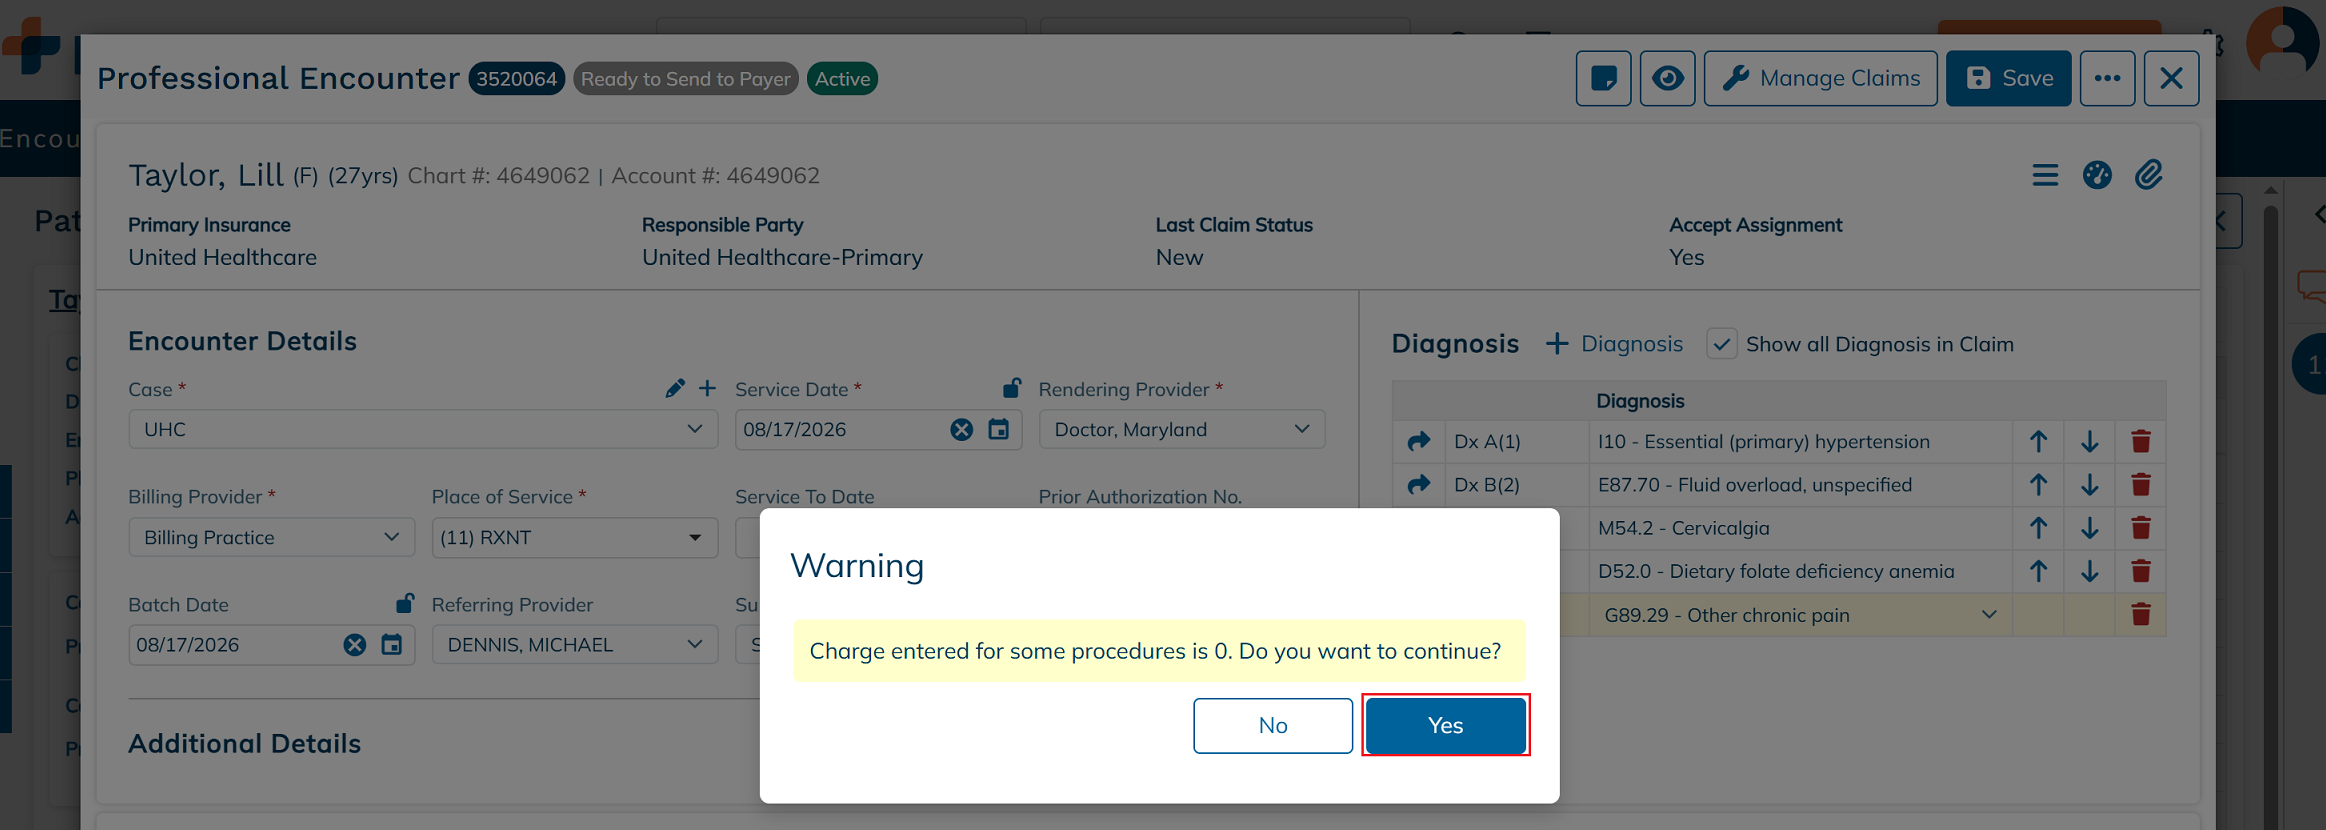Move M54.2 Cervicalgia diagnosis down
The width and height of the screenshot is (2326, 830).
click(2089, 528)
